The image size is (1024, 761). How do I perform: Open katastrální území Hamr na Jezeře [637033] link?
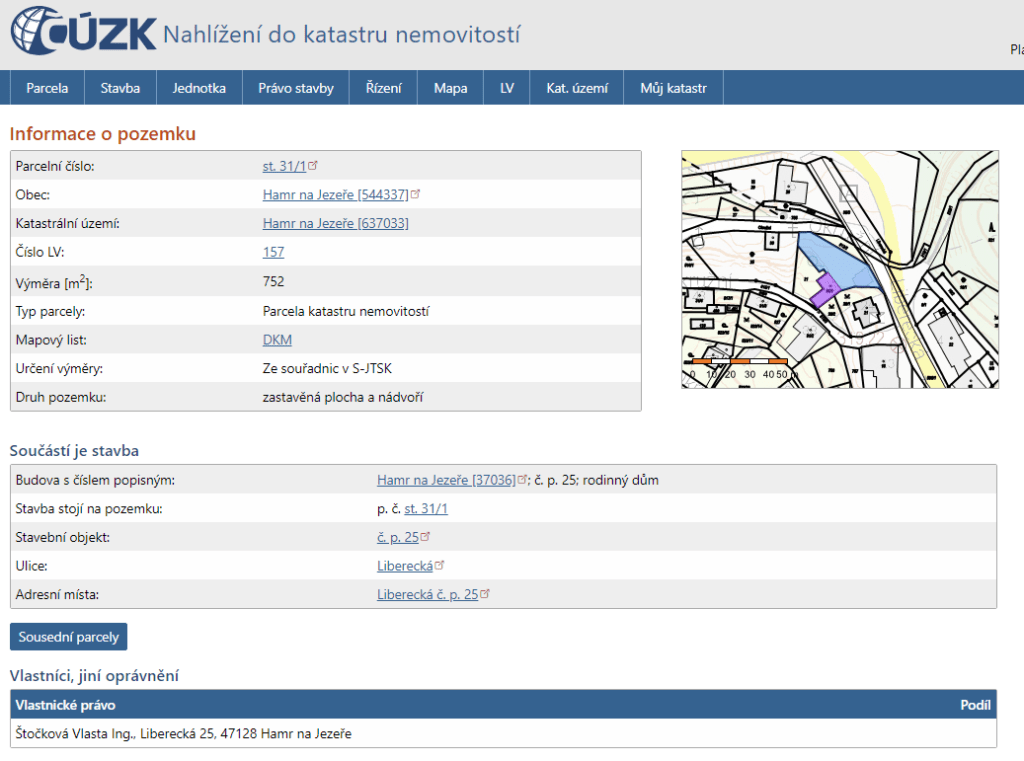pos(335,224)
